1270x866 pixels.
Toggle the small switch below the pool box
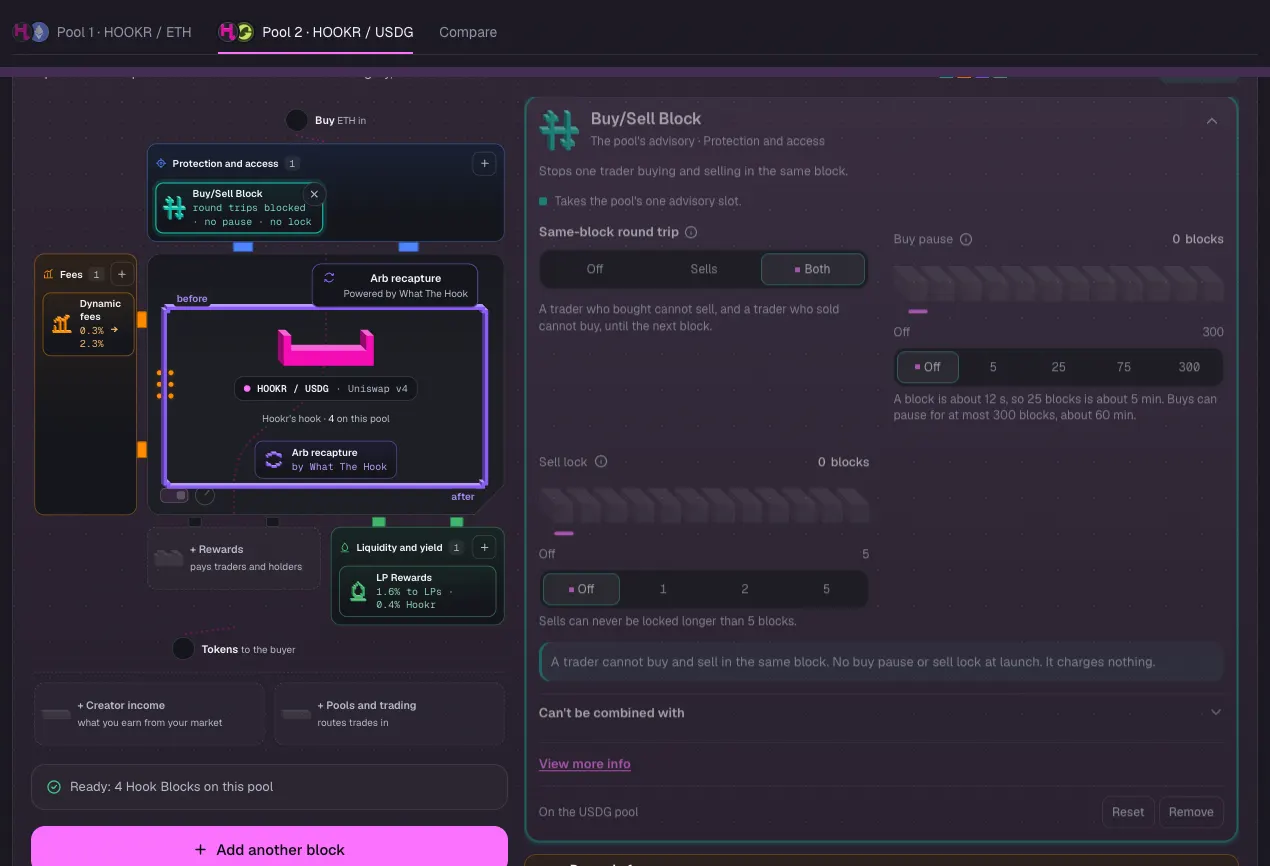tap(175, 495)
